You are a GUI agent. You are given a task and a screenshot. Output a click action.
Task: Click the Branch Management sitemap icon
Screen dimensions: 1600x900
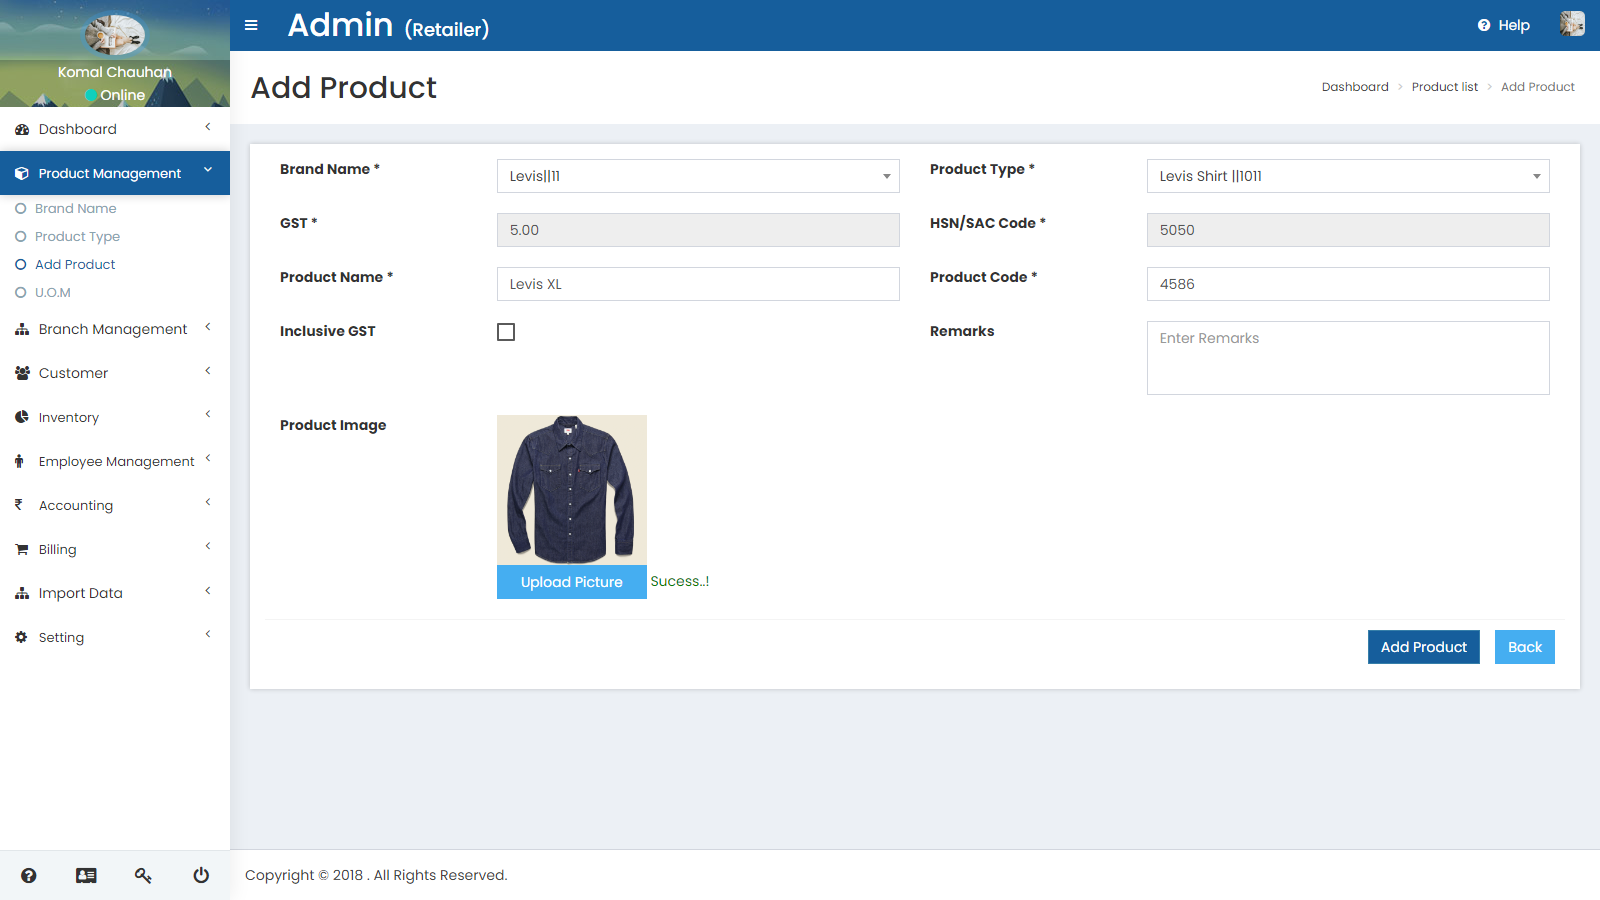(22, 329)
